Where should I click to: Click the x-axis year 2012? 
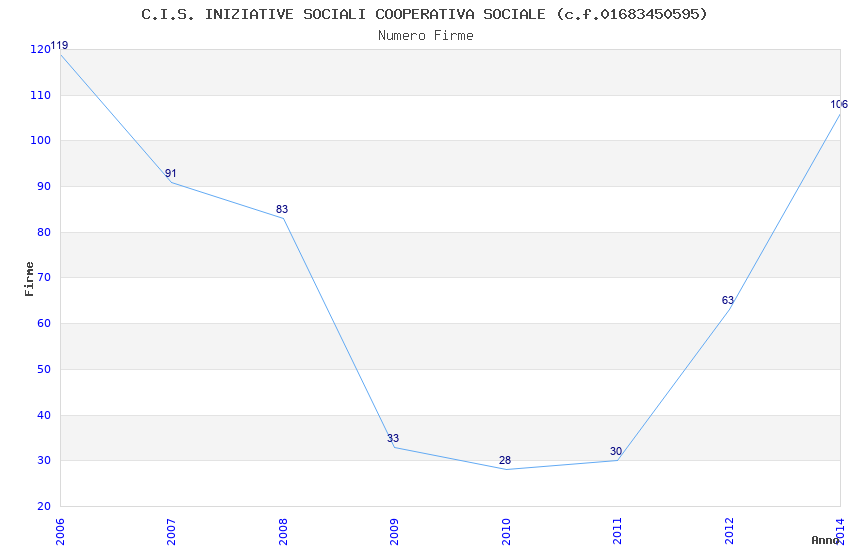pos(729,531)
